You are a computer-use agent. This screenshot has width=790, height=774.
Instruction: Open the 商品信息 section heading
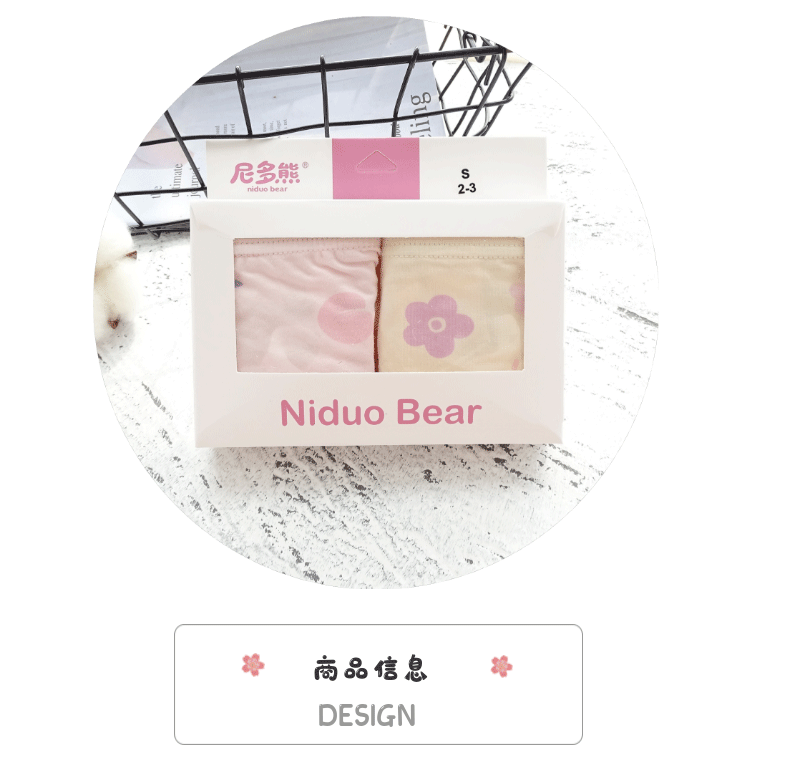[370, 669]
